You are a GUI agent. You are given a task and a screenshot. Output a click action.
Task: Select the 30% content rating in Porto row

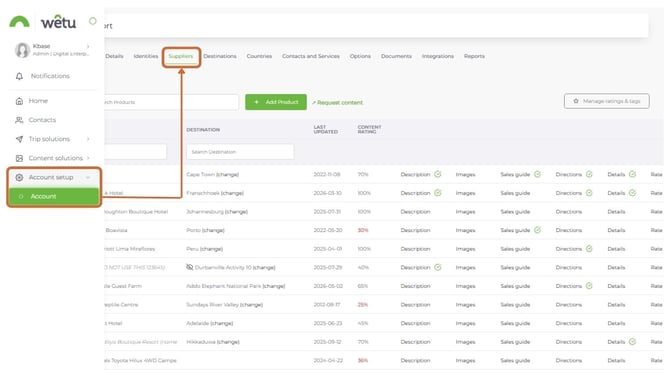point(363,230)
